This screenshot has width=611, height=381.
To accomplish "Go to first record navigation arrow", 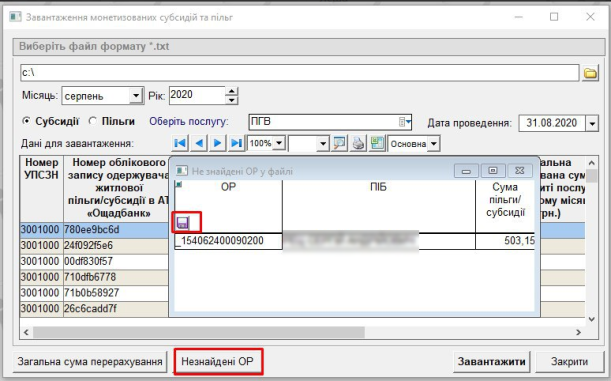I will pos(180,143).
